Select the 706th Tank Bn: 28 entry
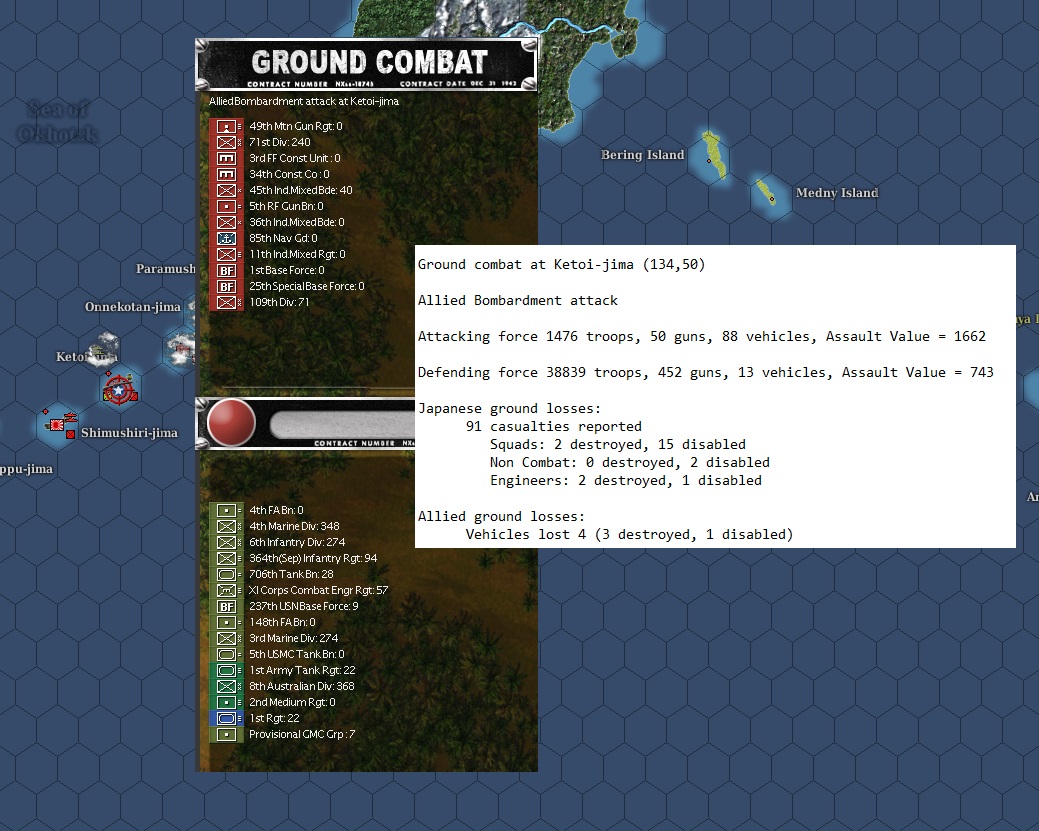 tap(291, 574)
